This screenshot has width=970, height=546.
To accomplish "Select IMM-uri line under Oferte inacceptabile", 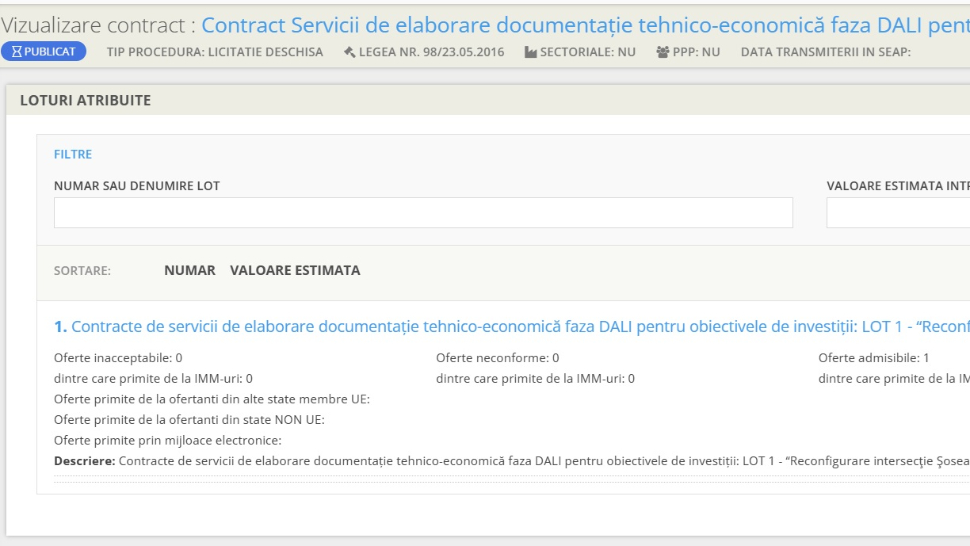I will [153, 378].
